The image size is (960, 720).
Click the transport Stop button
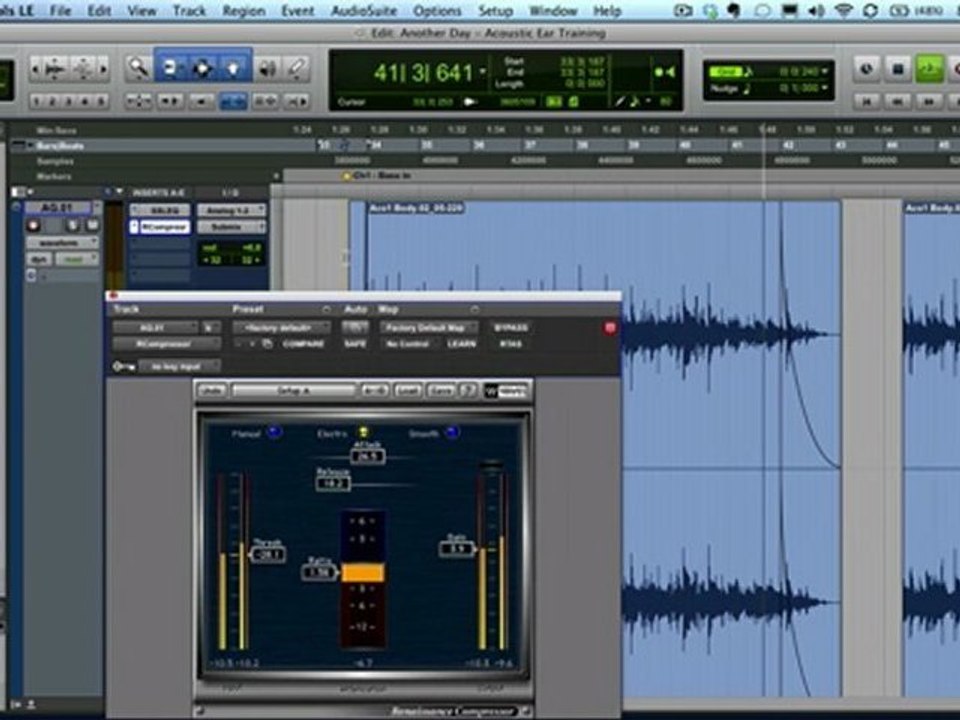point(898,69)
